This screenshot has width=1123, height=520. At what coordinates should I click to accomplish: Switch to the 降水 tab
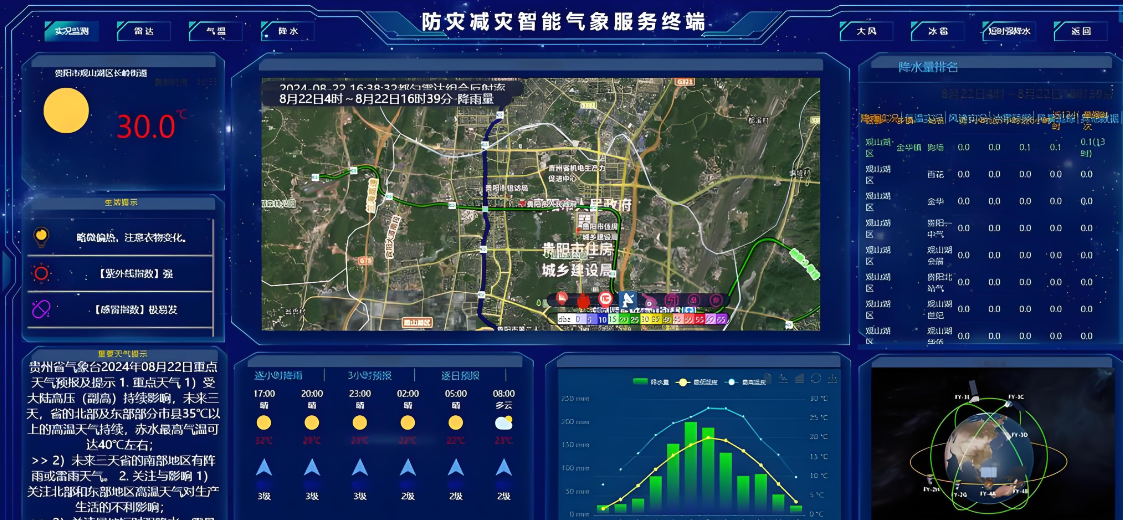pos(287,31)
